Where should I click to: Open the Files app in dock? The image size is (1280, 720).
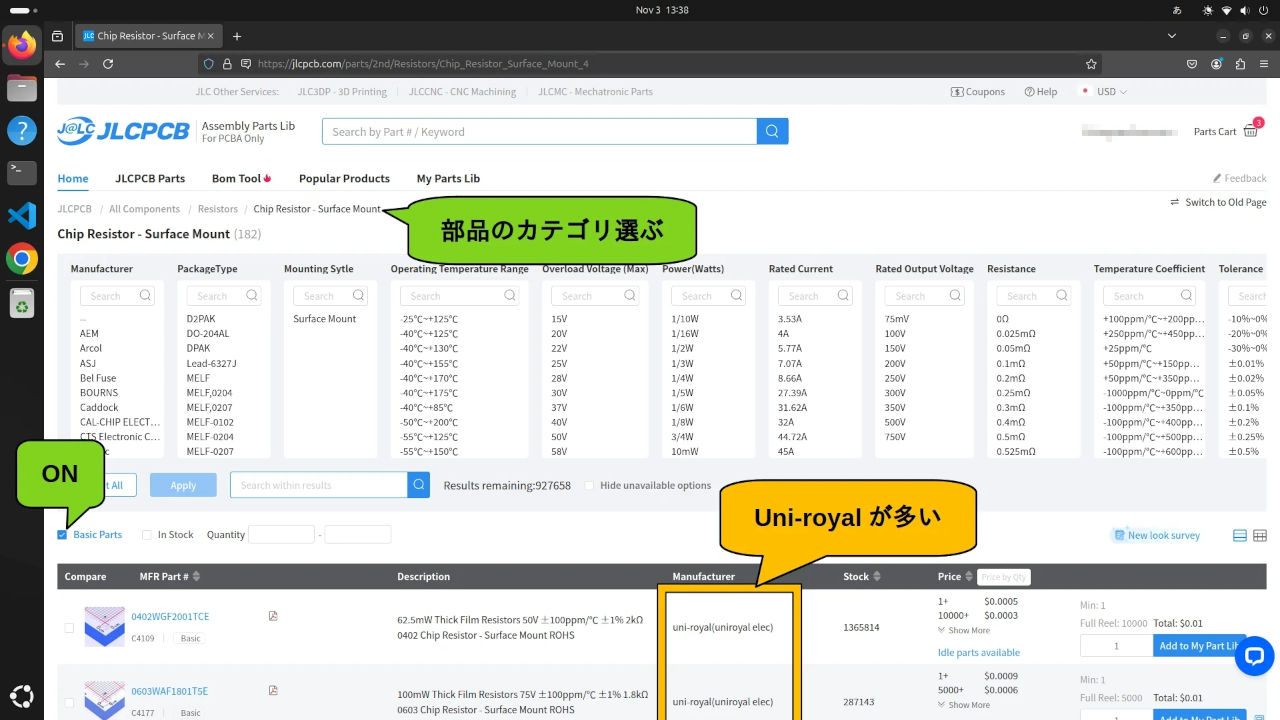pos(21,88)
